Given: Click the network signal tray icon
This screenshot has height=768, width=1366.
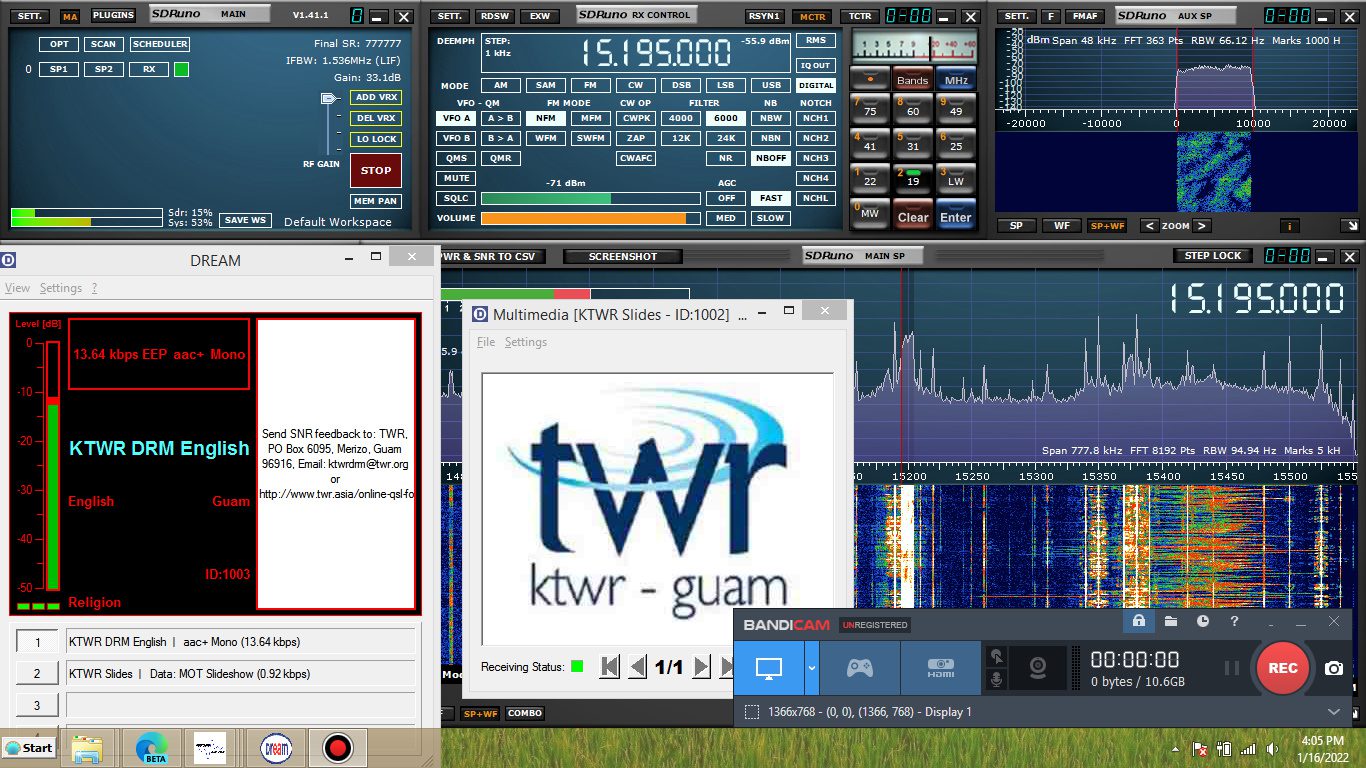Looking at the screenshot, I should [x=1247, y=748].
